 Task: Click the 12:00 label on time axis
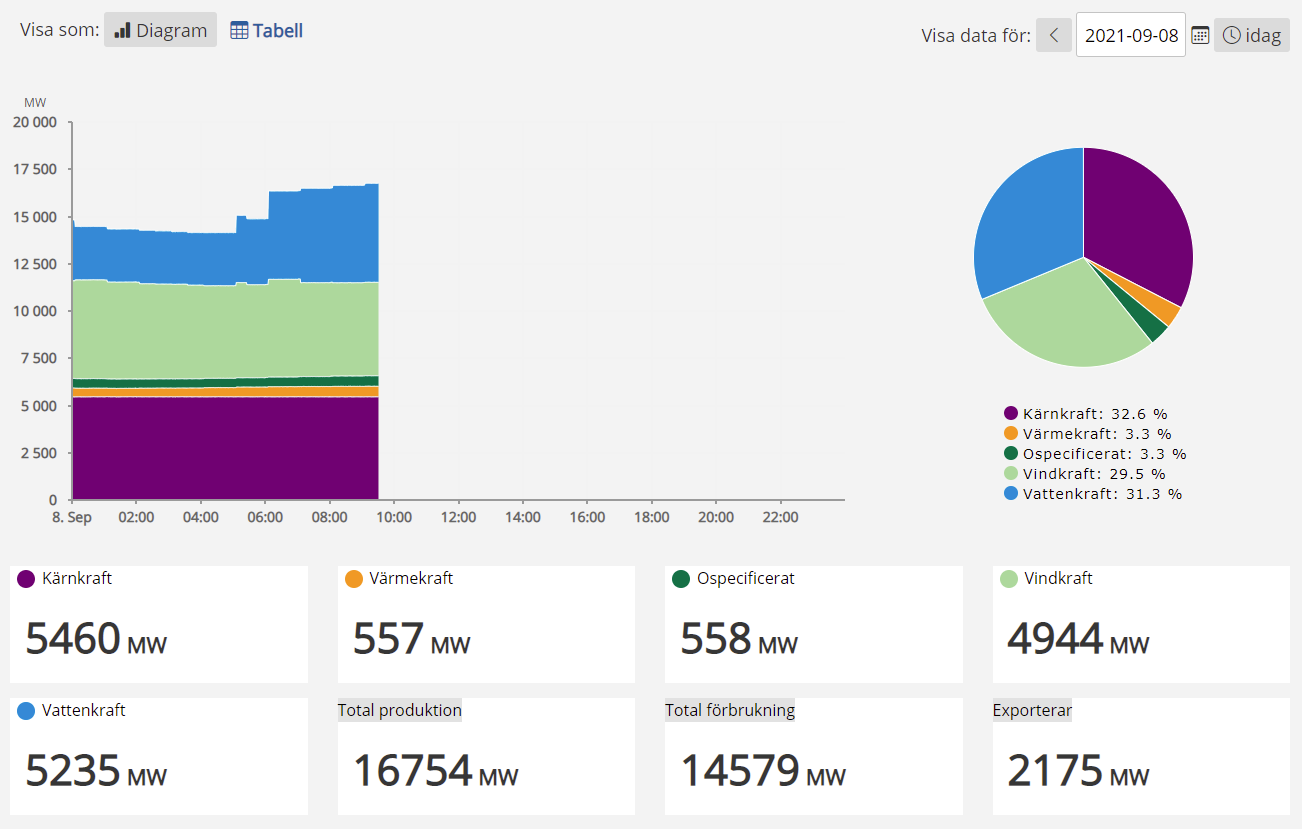(x=458, y=517)
